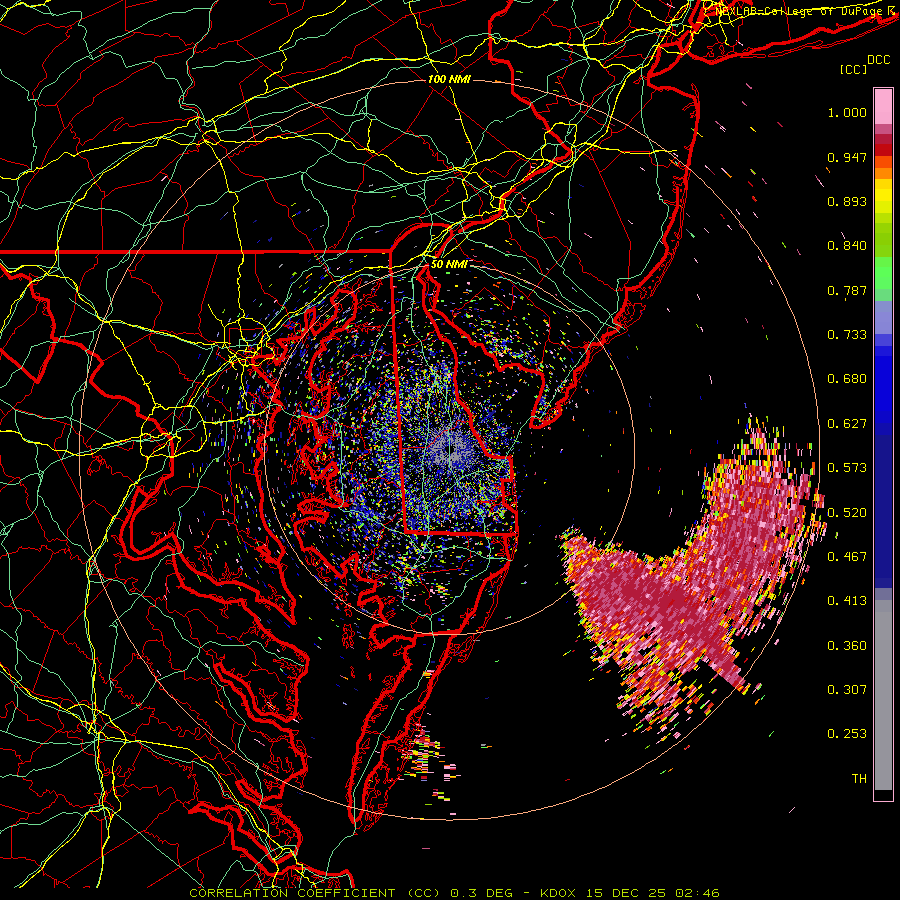The width and height of the screenshot is (900, 900).
Task: Click the 0.840 legend value
Action: click(847, 246)
